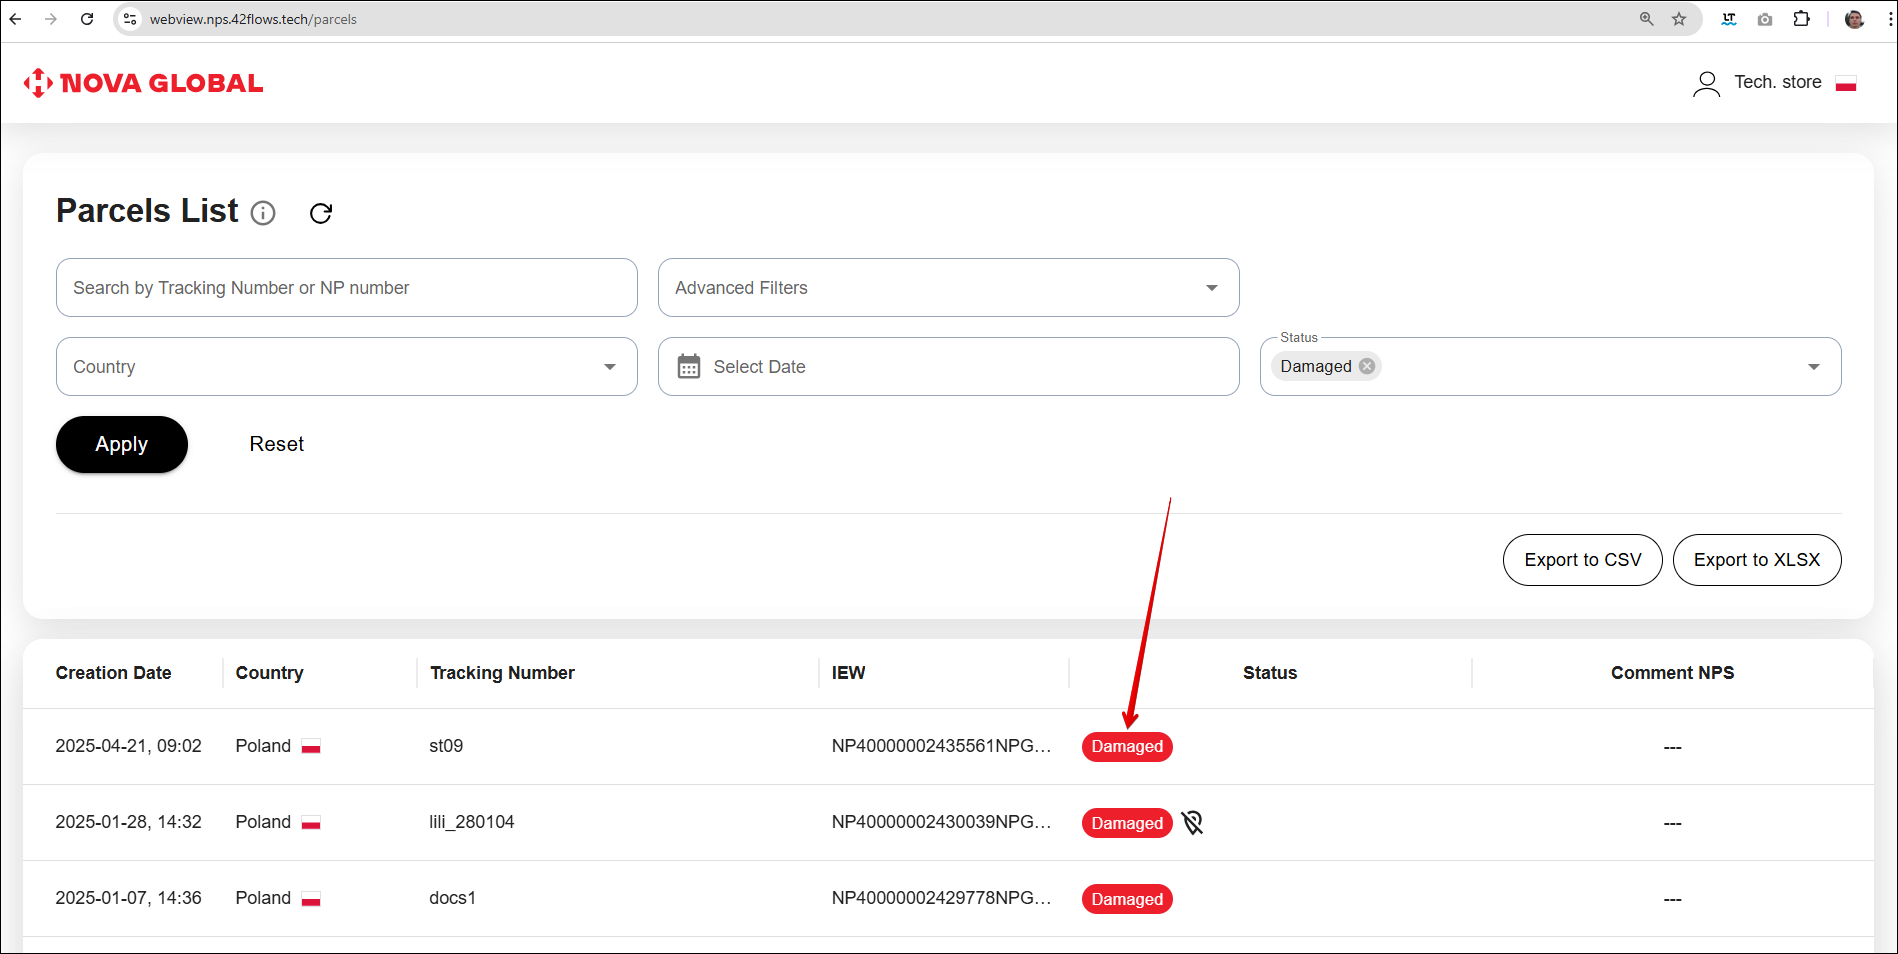Open the browser extensions icon
This screenshot has height=954, width=1898.
(x=1801, y=19)
